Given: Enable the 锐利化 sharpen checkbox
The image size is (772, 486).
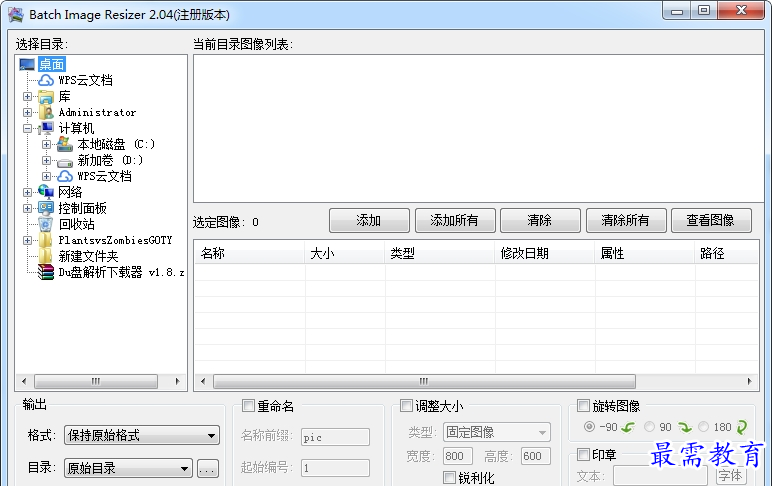Looking at the screenshot, I should pyautogui.click(x=450, y=477).
